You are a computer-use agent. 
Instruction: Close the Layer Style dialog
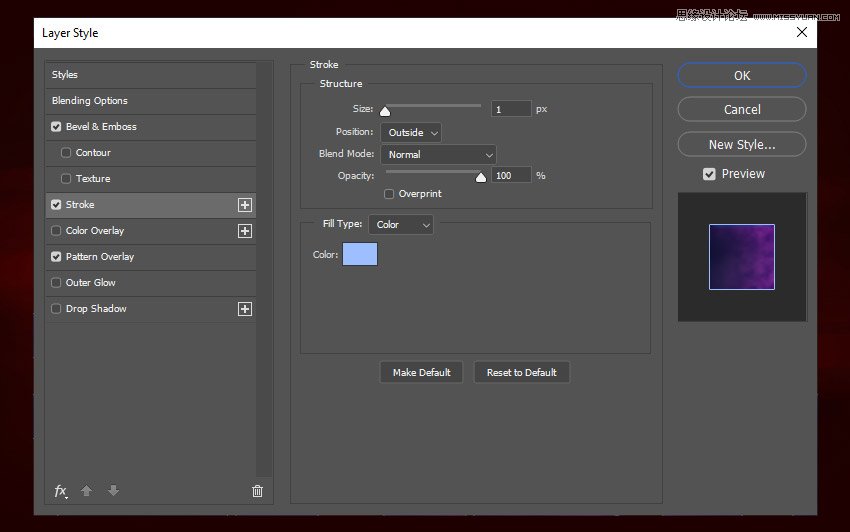click(801, 32)
